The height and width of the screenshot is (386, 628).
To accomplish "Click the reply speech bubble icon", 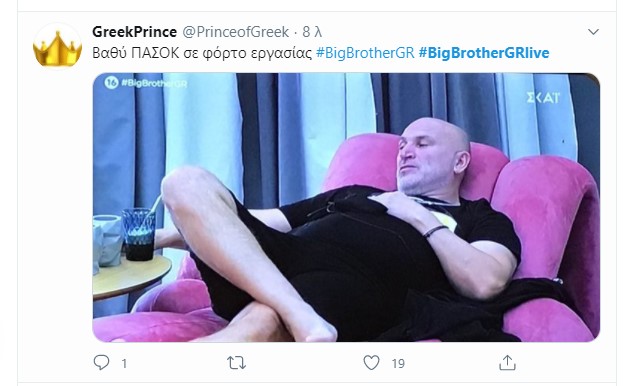I will pyautogui.click(x=101, y=362).
